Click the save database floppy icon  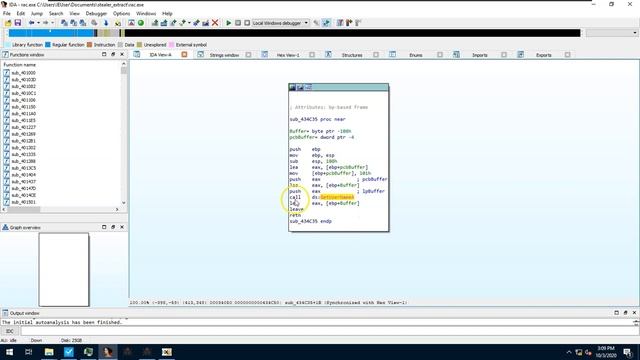tap(18, 23)
